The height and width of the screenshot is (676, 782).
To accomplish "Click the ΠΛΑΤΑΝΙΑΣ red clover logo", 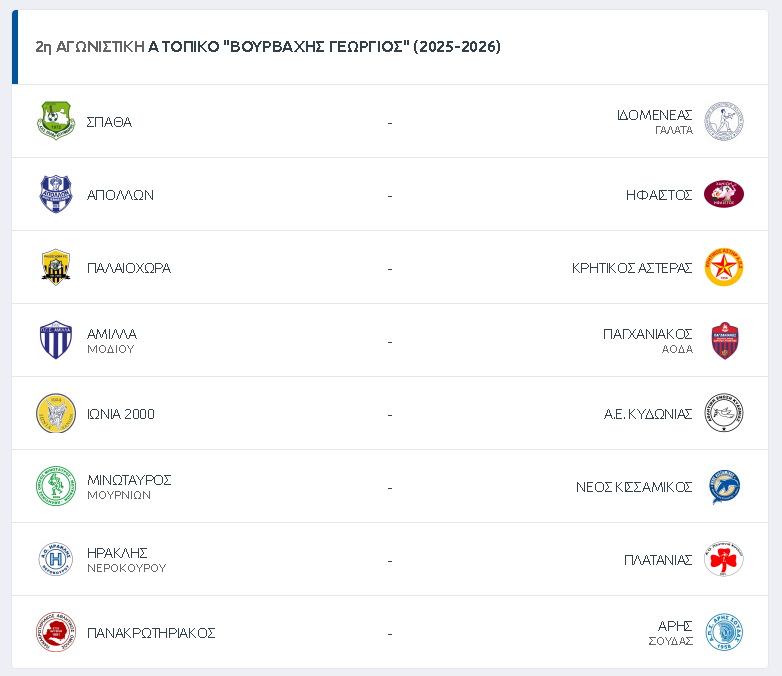I will pos(723,559).
